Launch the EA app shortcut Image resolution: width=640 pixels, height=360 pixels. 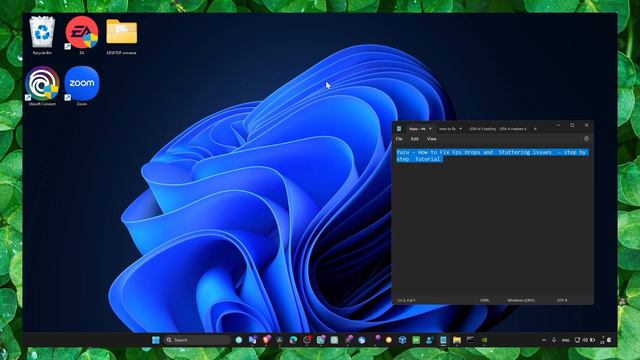(x=82, y=36)
